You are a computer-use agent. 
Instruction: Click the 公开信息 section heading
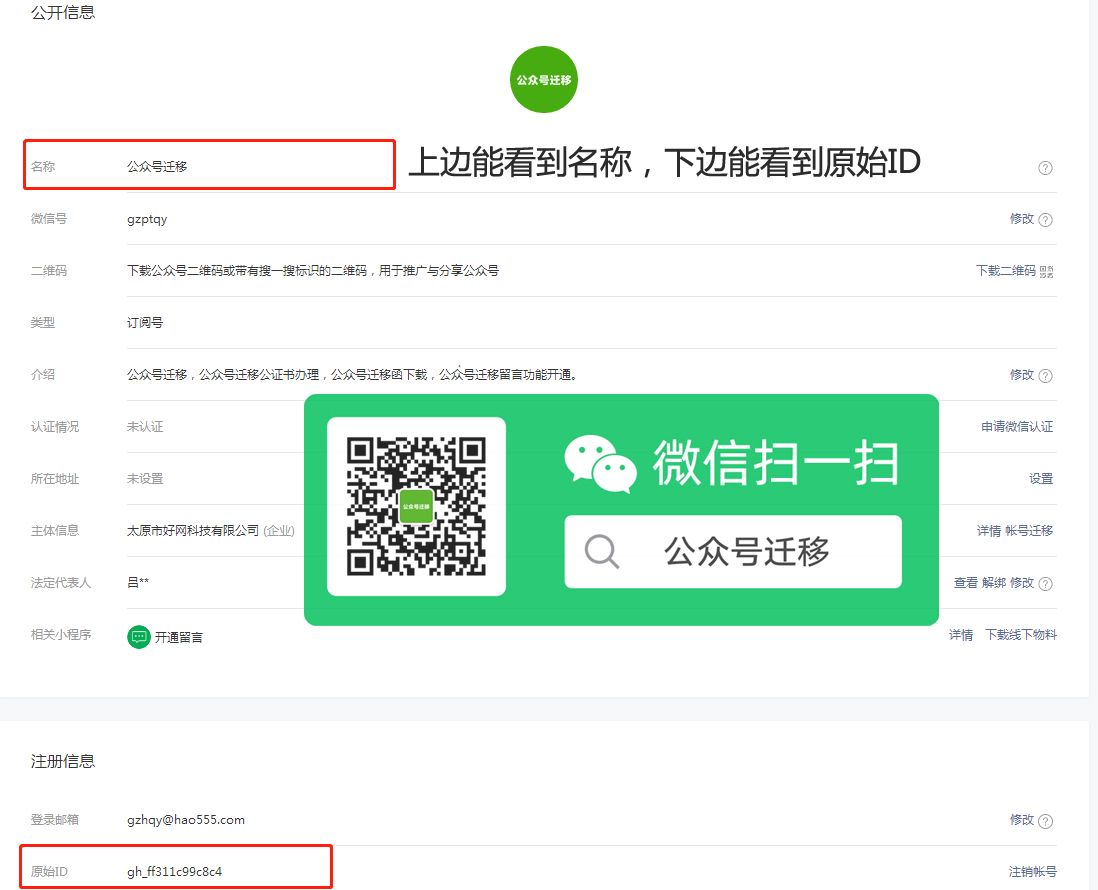tap(63, 13)
